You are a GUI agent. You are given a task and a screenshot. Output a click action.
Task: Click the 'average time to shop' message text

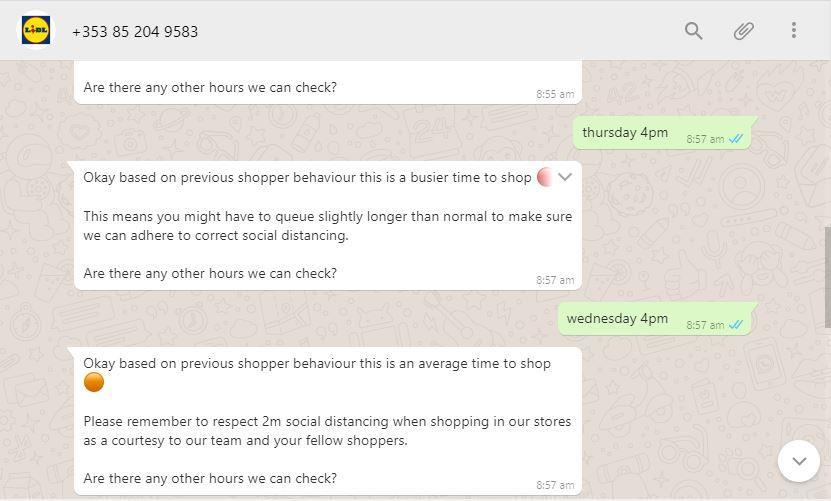pyautogui.click(x=317, y=364)
